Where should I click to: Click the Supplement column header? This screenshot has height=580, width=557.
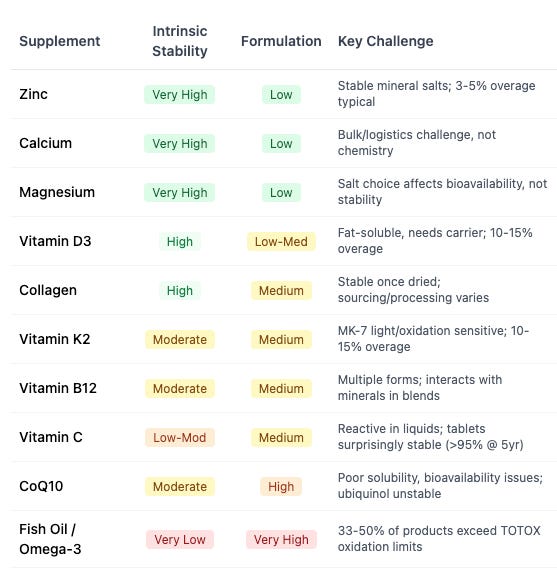60,41
